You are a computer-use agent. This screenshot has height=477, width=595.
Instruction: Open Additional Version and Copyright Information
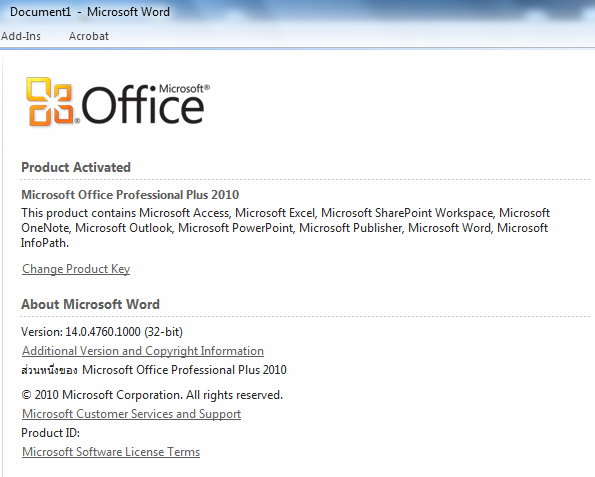[x=143, y=351]
